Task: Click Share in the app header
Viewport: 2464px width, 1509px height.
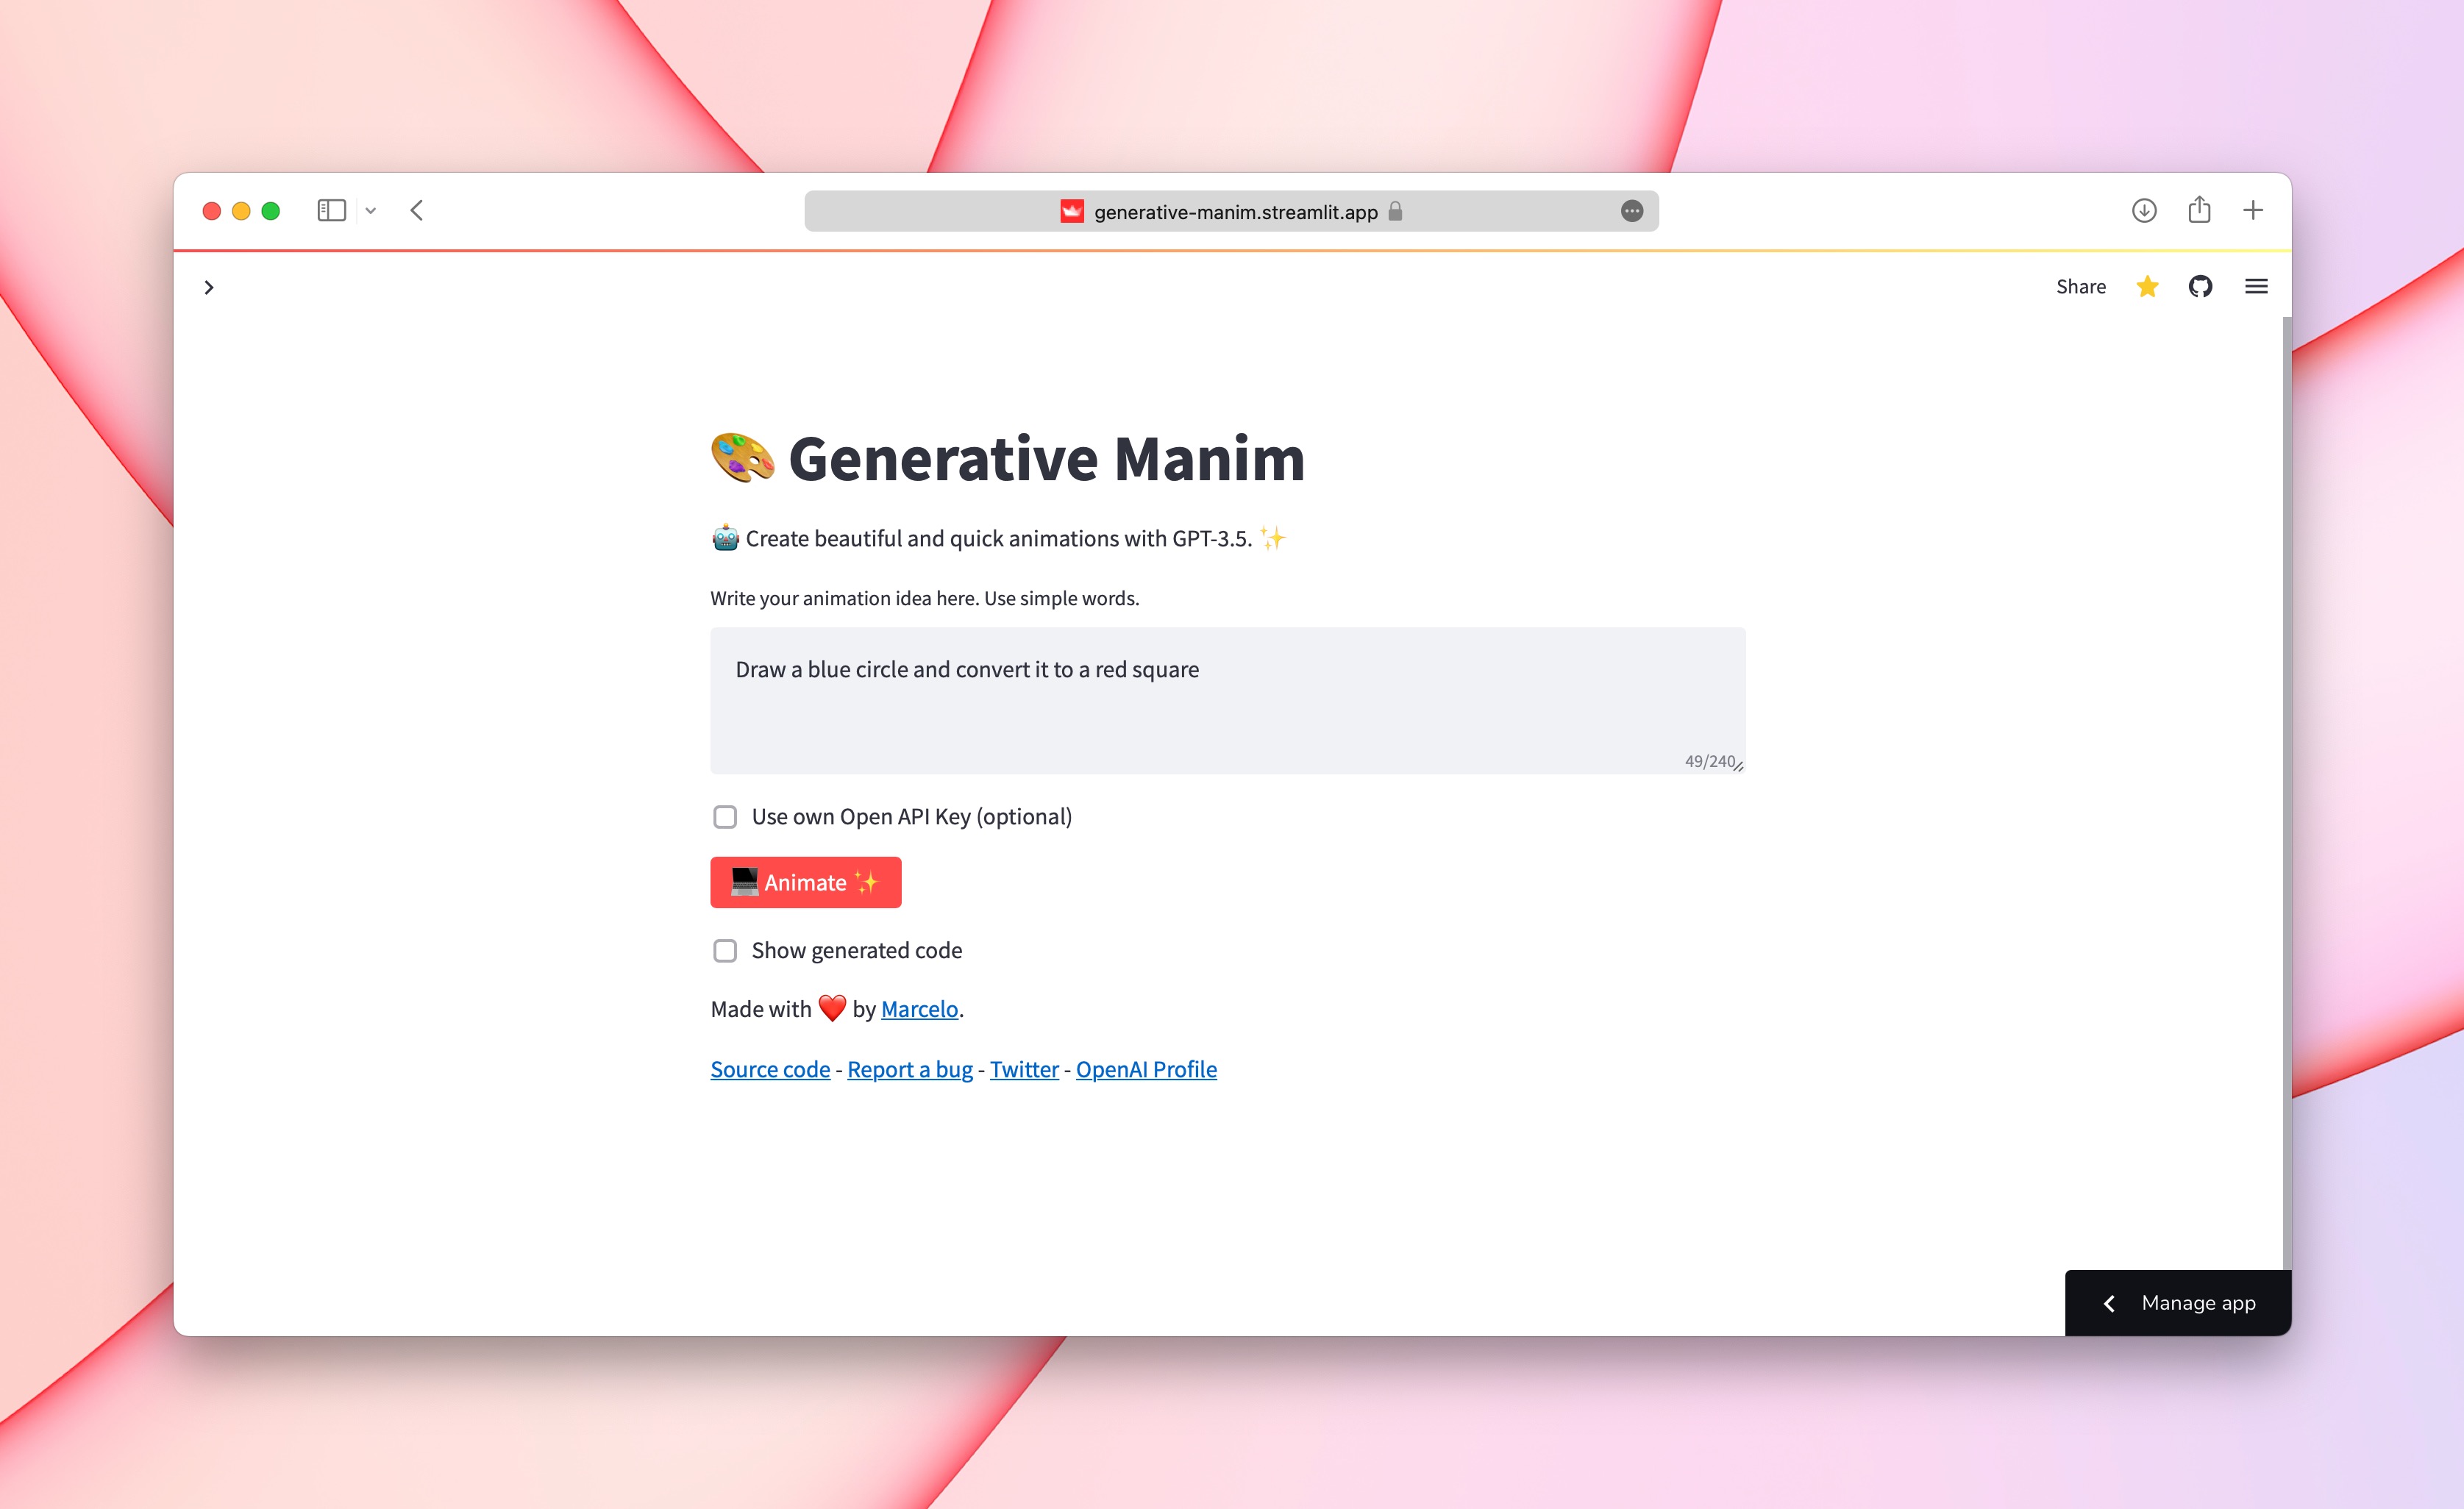Action: (x=2080, y=287)
